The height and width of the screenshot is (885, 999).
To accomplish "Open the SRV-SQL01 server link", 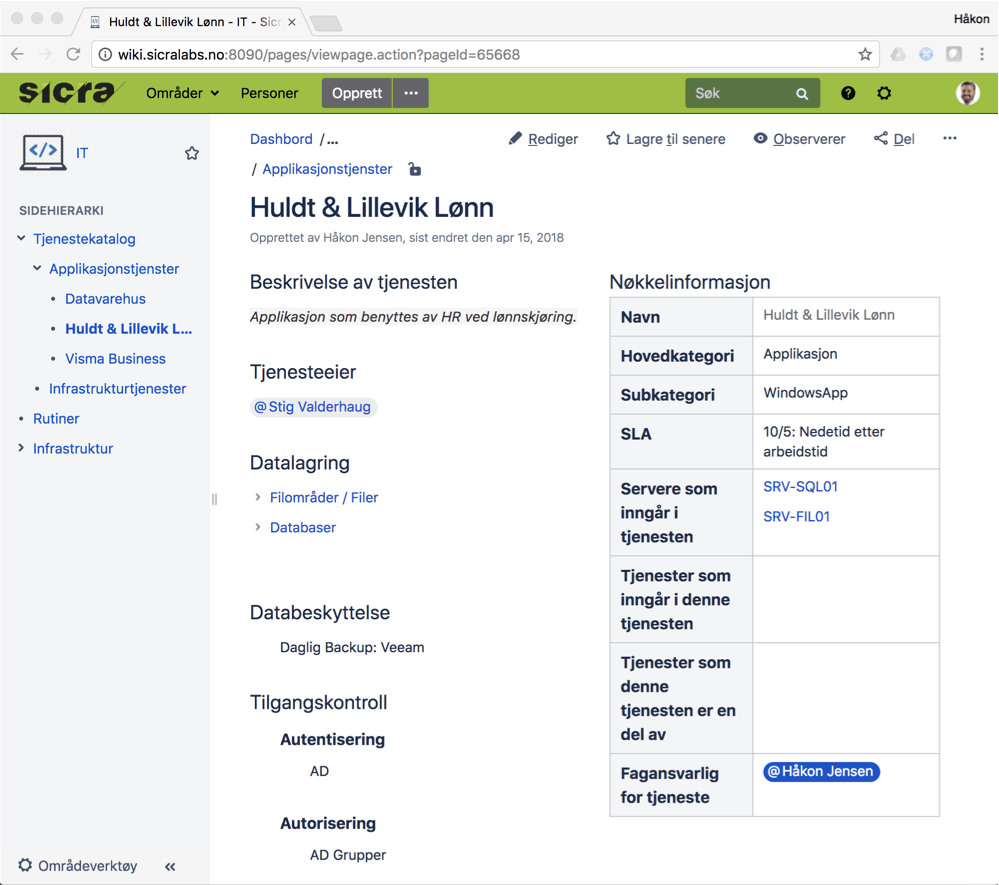I will (x=800, y=487).
